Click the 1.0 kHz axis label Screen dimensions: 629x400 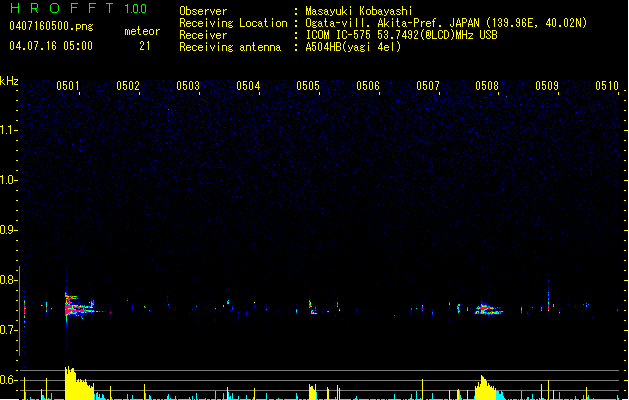pyautogui.click(x=8, y=180)
